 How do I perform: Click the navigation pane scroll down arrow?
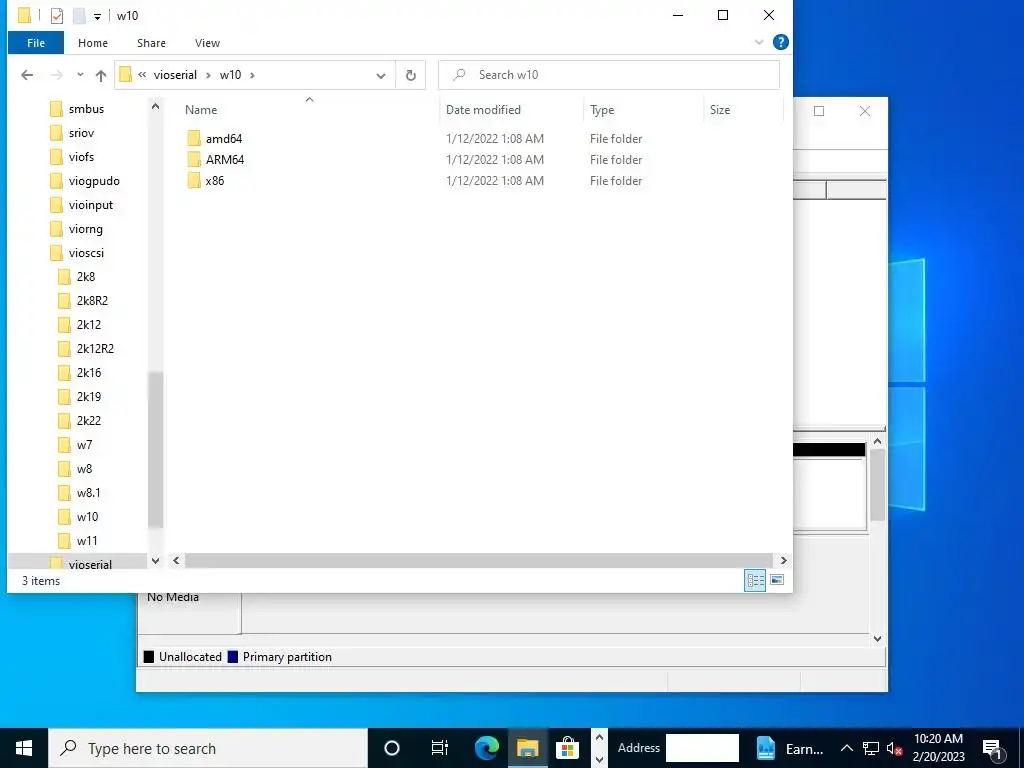pos(155,560)
